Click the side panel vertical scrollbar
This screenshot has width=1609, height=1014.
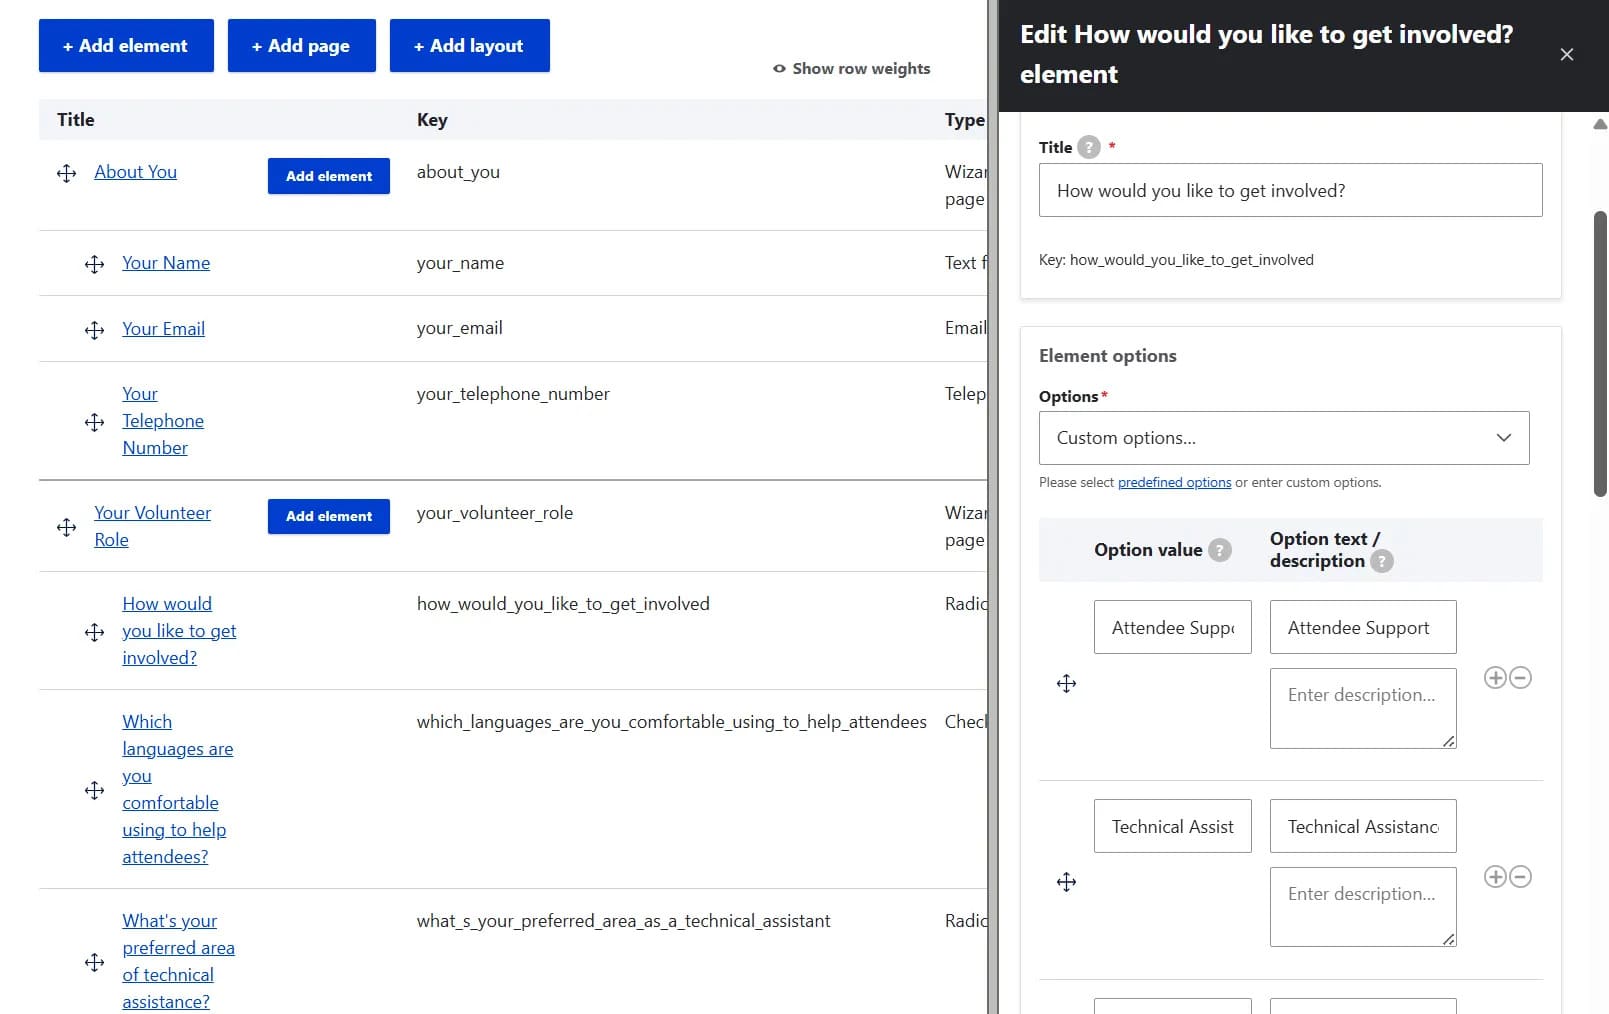(1600, 354)
